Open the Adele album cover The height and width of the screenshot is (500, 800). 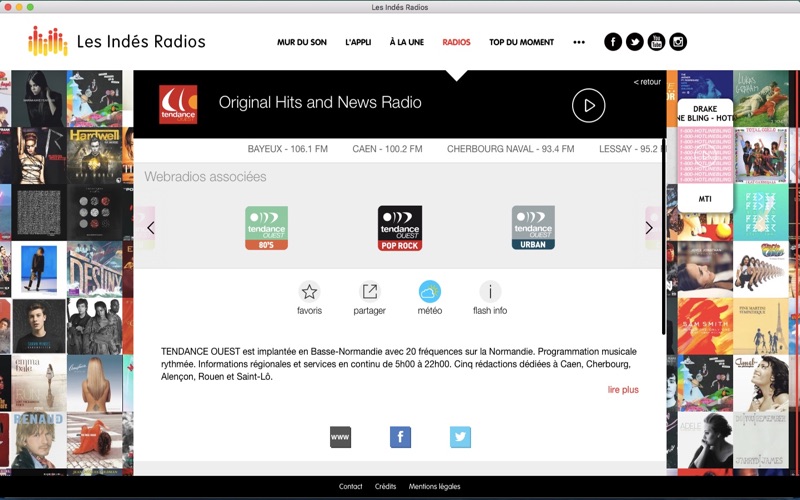click(705, 440)
